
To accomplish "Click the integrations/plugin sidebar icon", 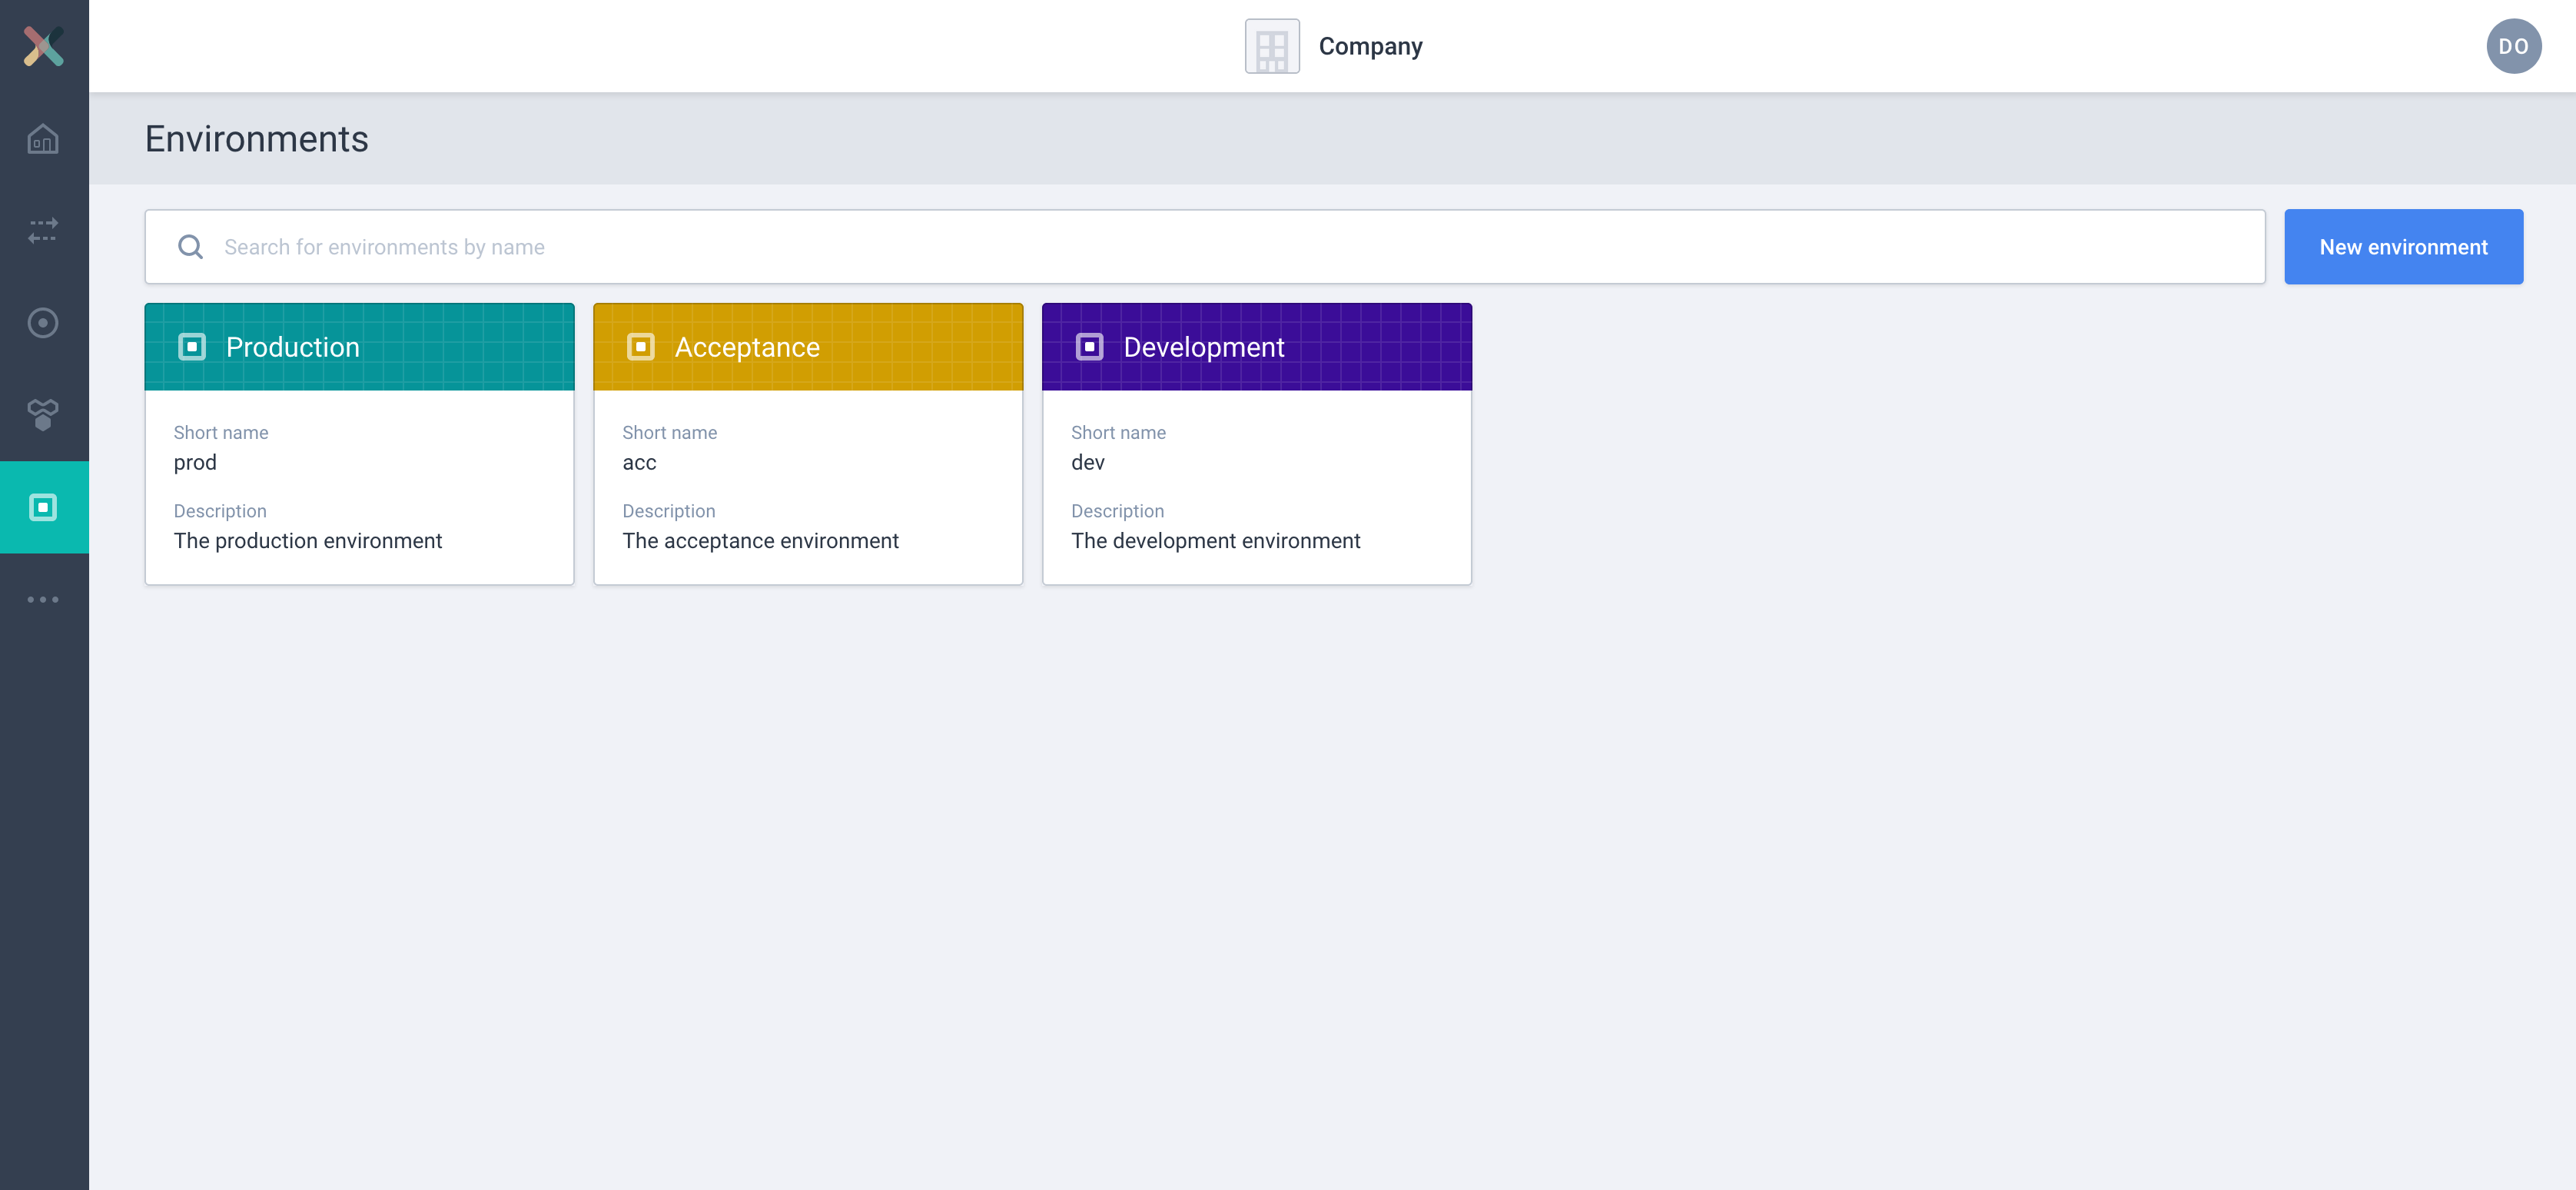I will click(x=43, y=413).
